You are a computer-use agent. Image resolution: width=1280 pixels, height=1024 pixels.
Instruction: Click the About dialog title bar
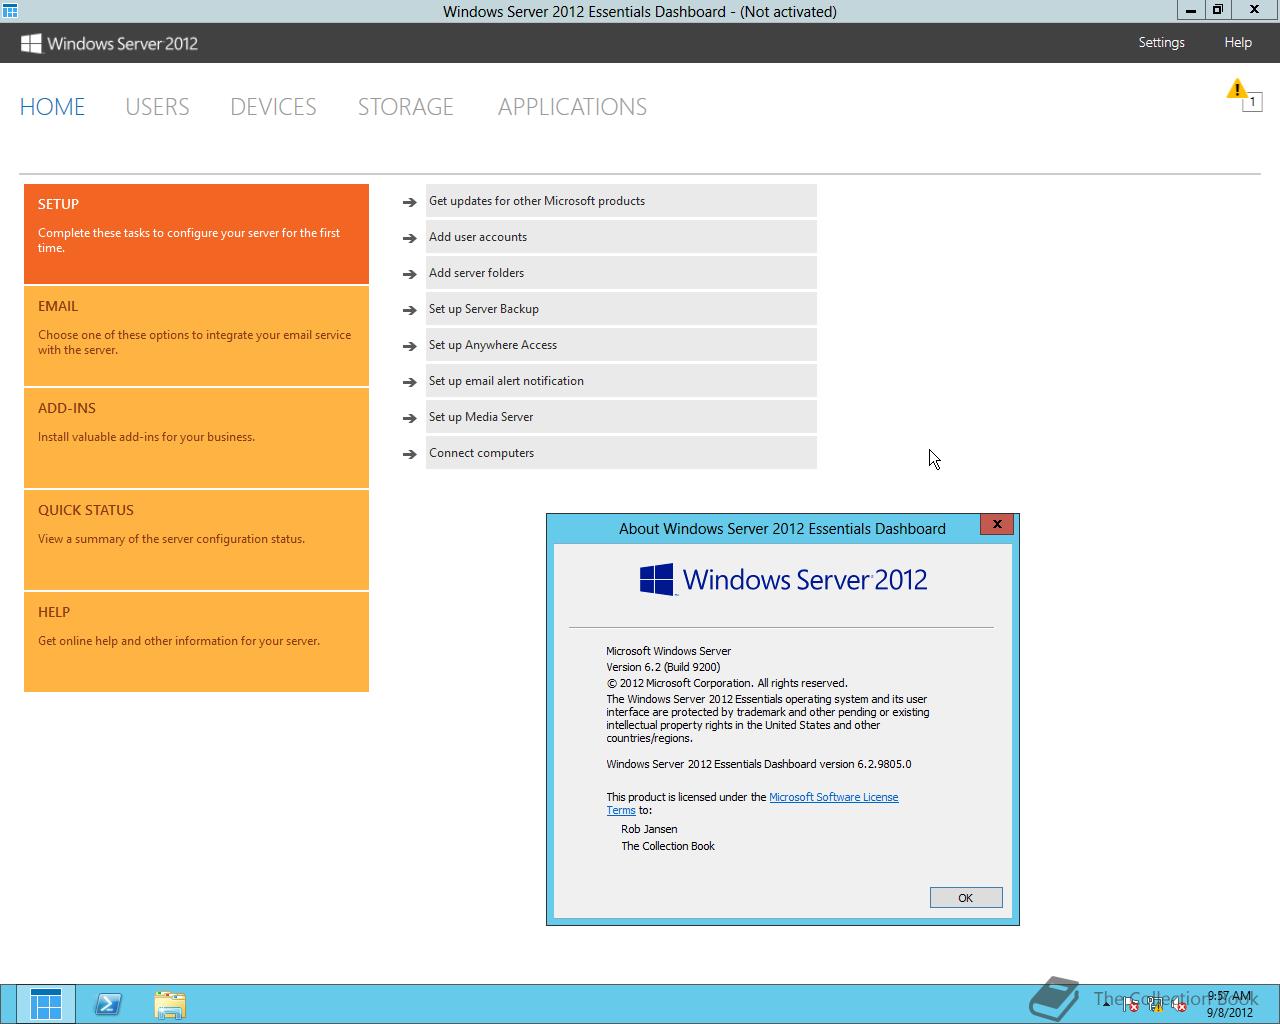782,528
